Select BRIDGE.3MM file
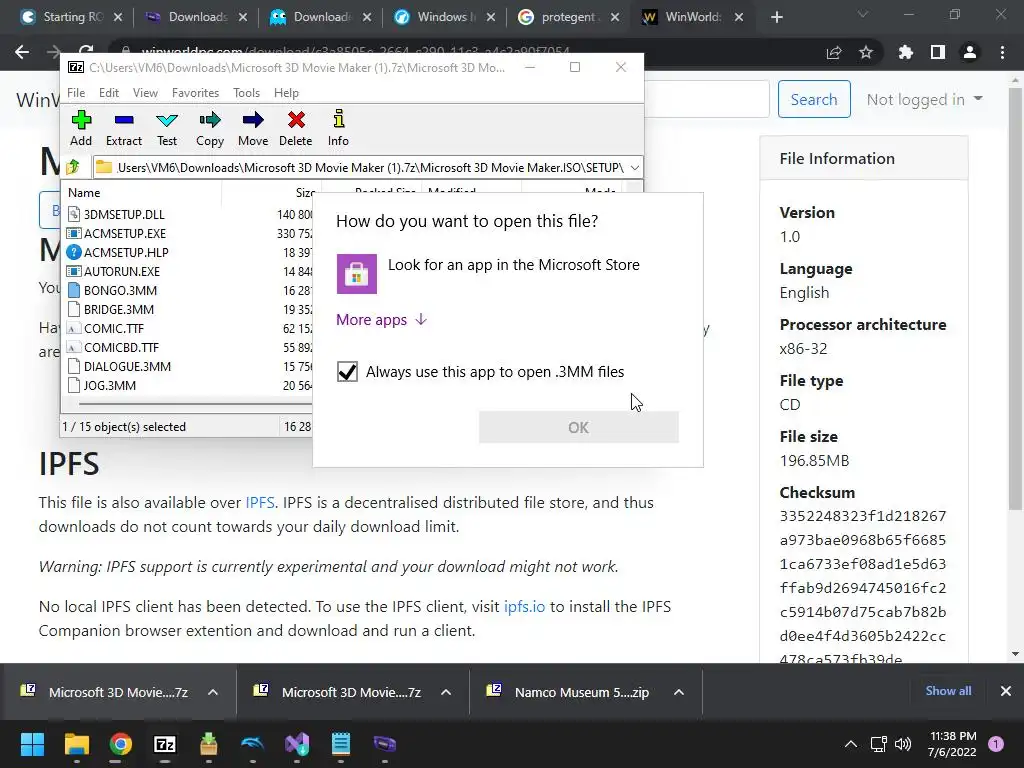The image size is (1024, 768). 119,309
